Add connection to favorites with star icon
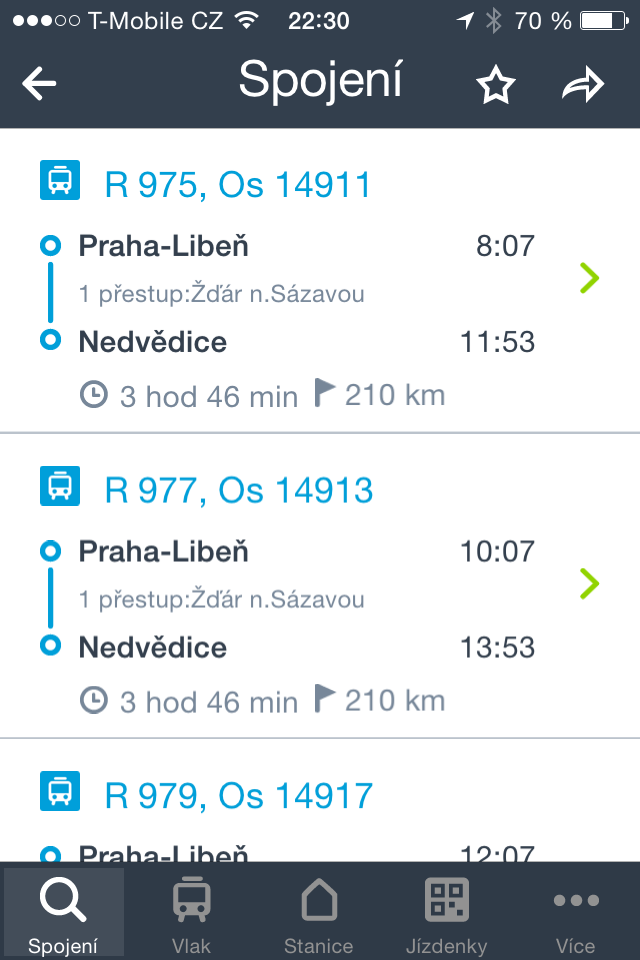640x960 pixels. (x=495, y=86)
